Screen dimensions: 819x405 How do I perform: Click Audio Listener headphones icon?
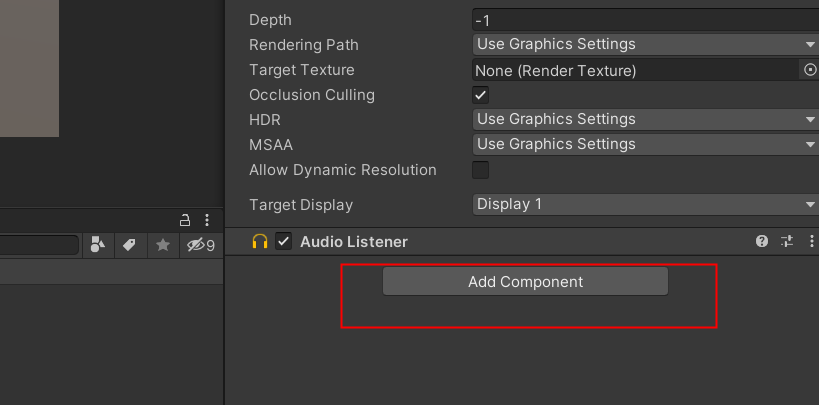(260, 241)
